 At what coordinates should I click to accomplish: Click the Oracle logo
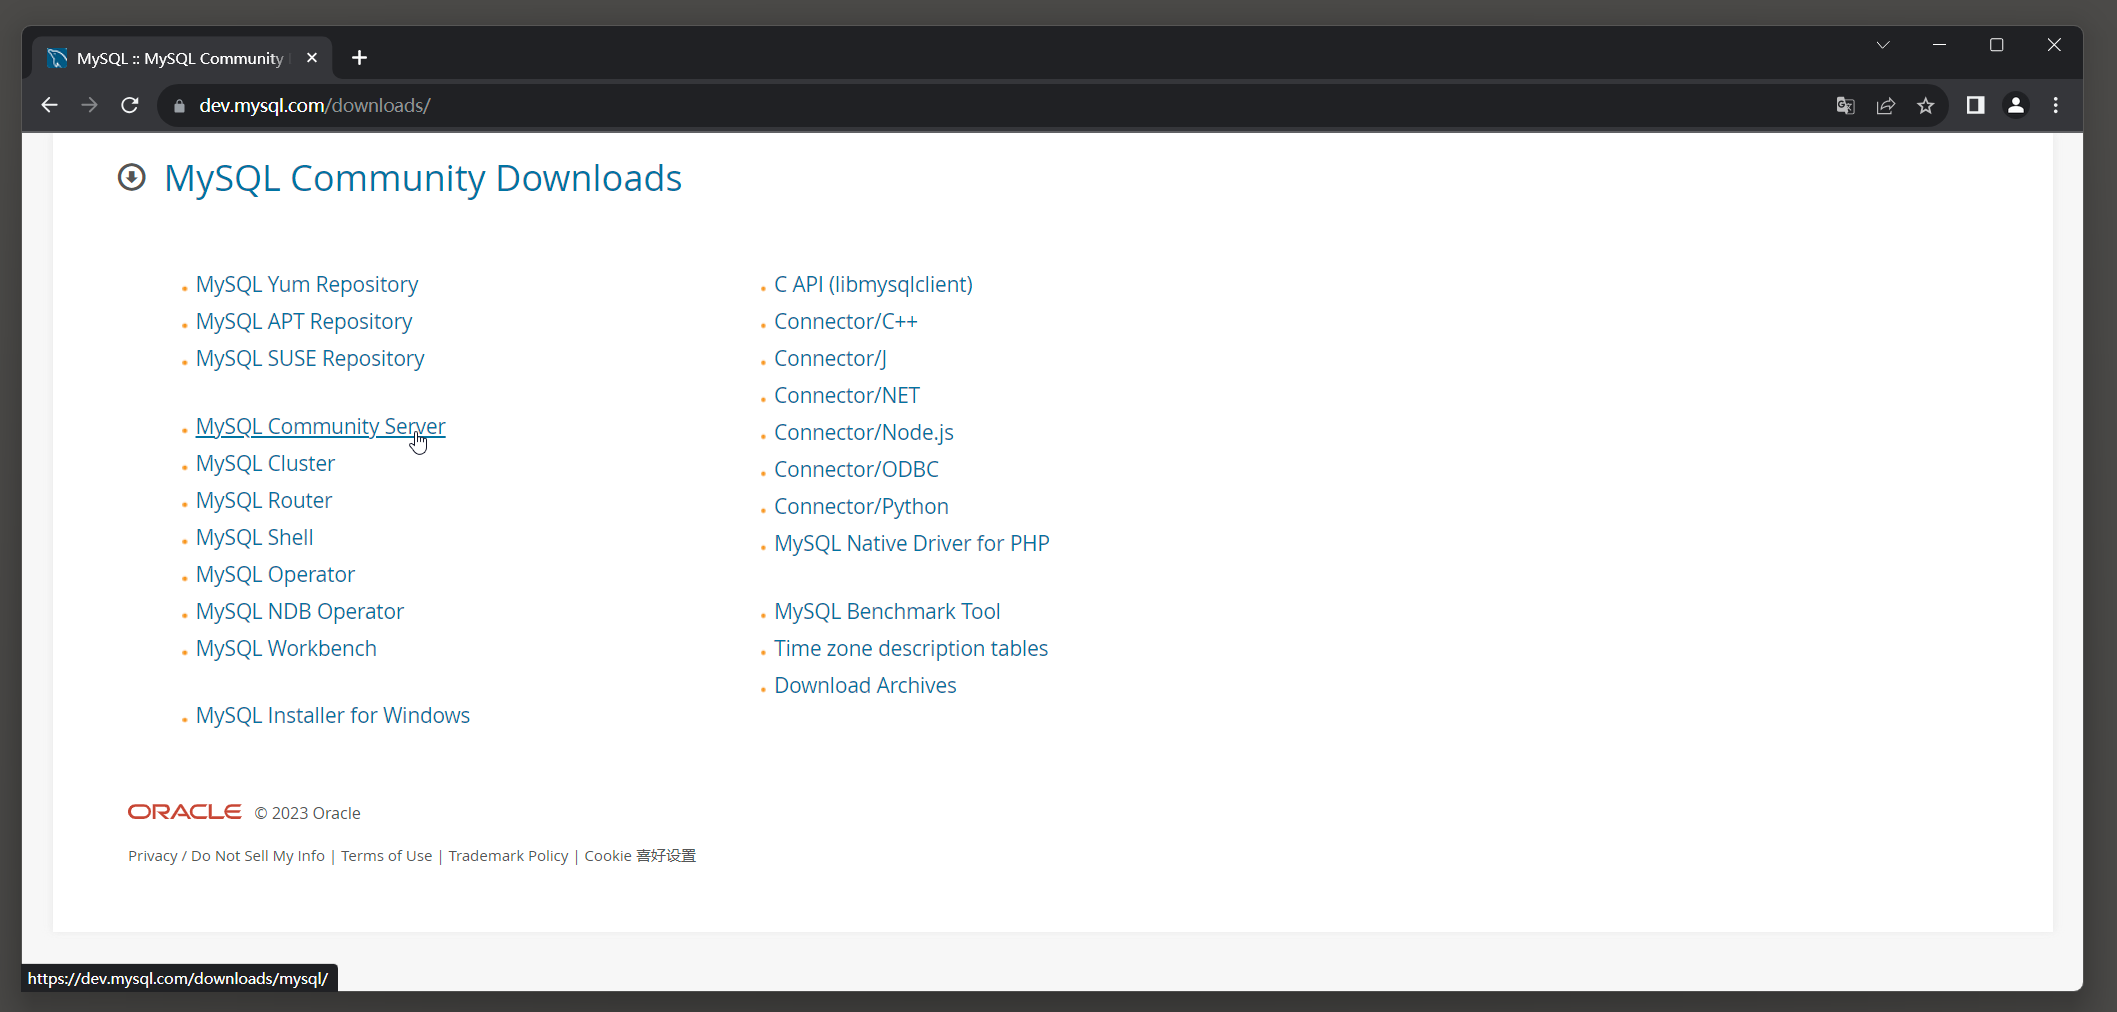click(x=184, y=812)
